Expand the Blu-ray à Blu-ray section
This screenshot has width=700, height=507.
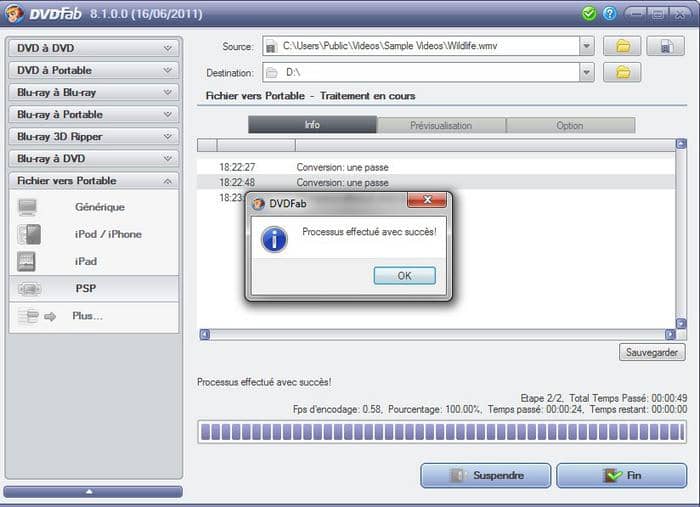pos(94,92)
